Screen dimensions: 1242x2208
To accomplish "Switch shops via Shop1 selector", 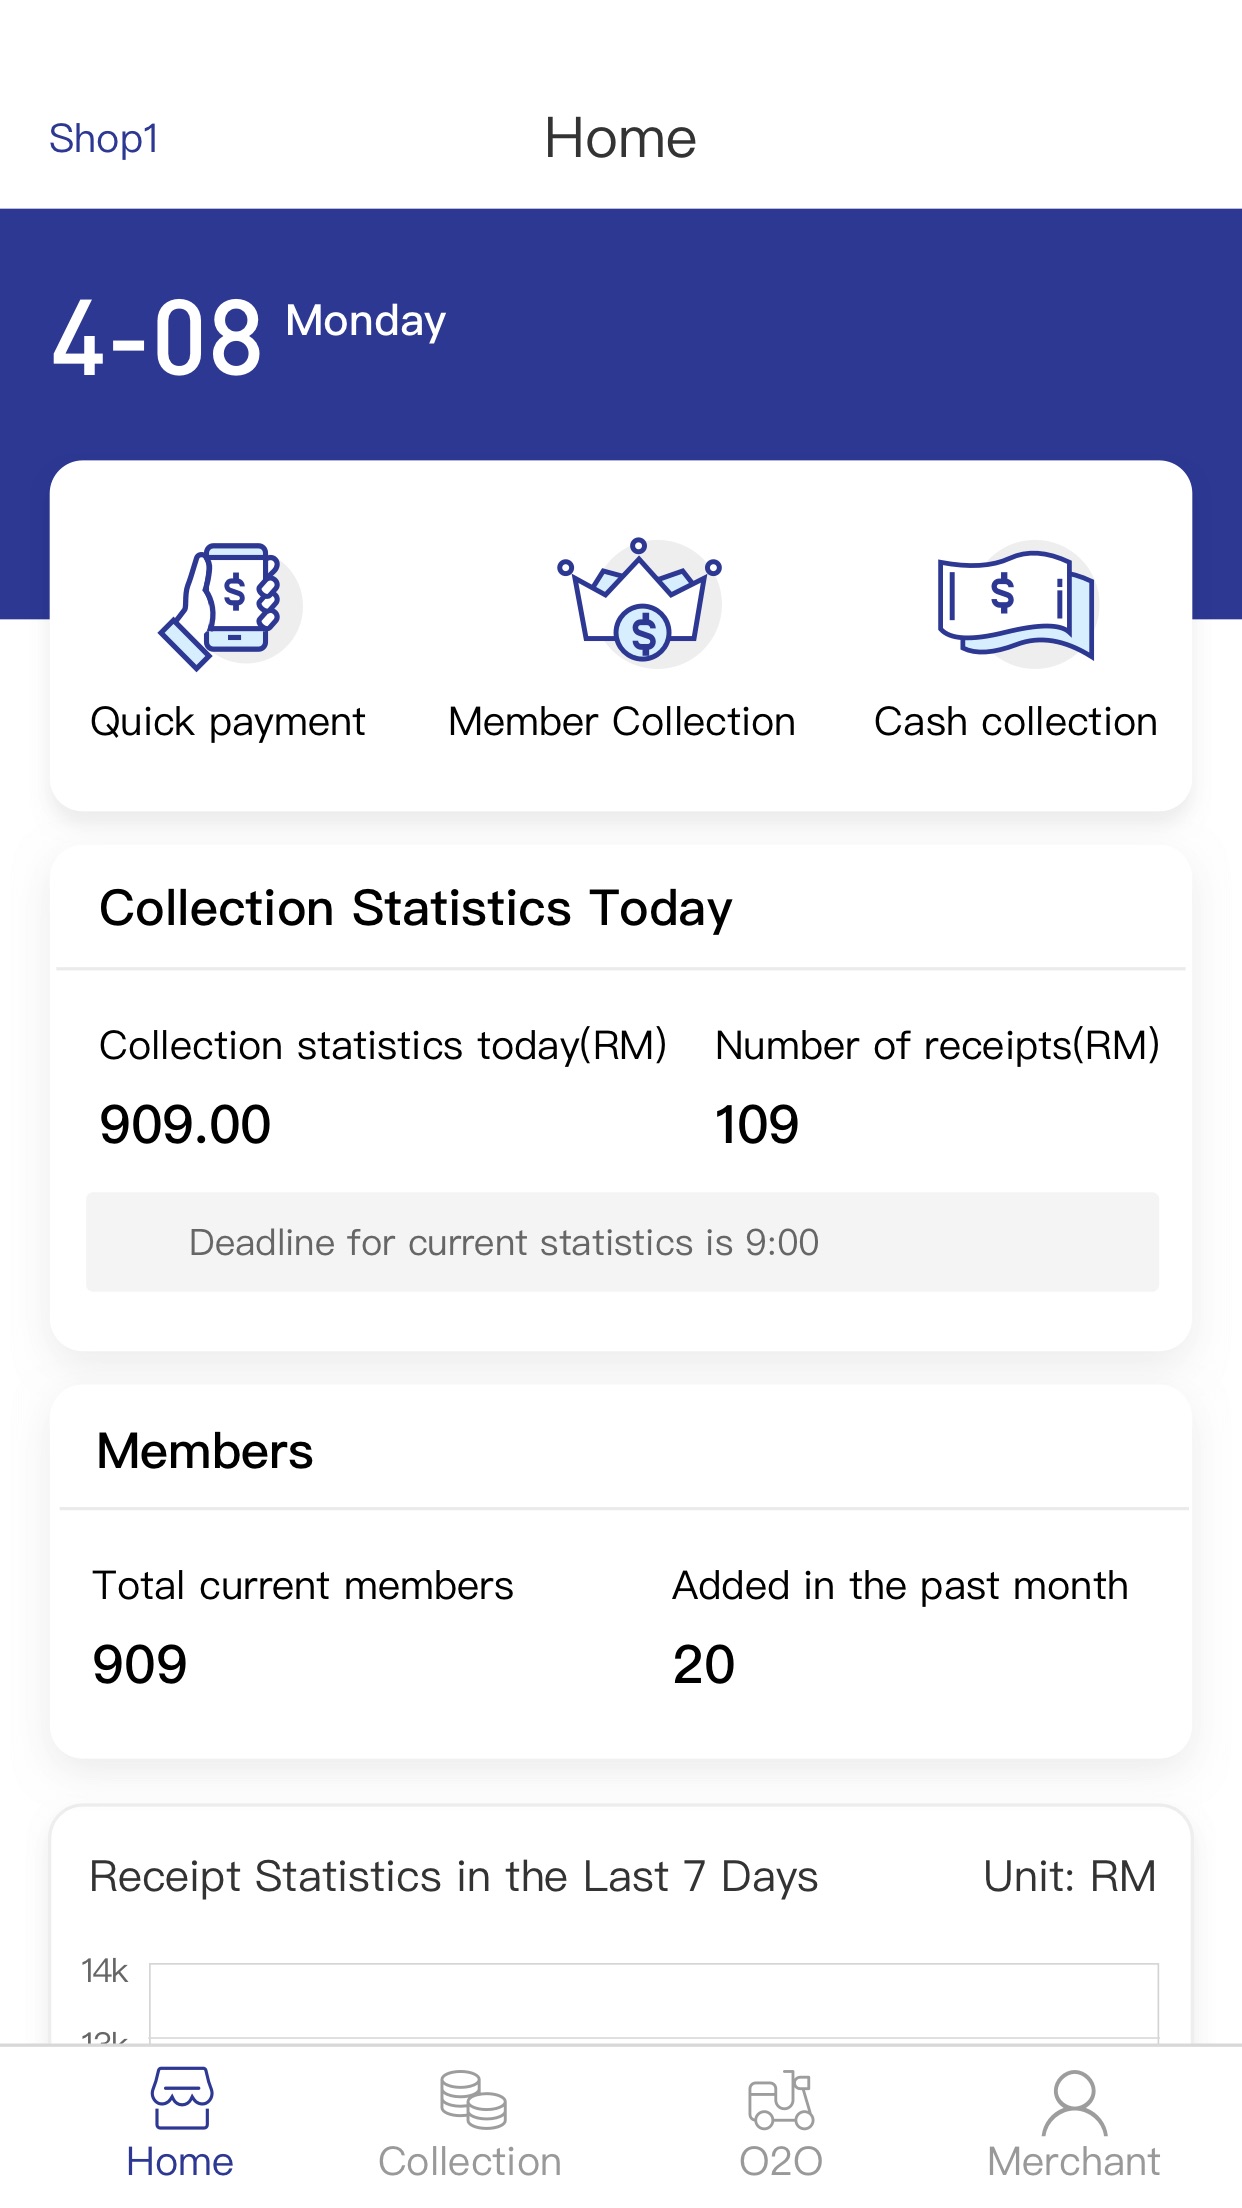I will coord(104,138).
